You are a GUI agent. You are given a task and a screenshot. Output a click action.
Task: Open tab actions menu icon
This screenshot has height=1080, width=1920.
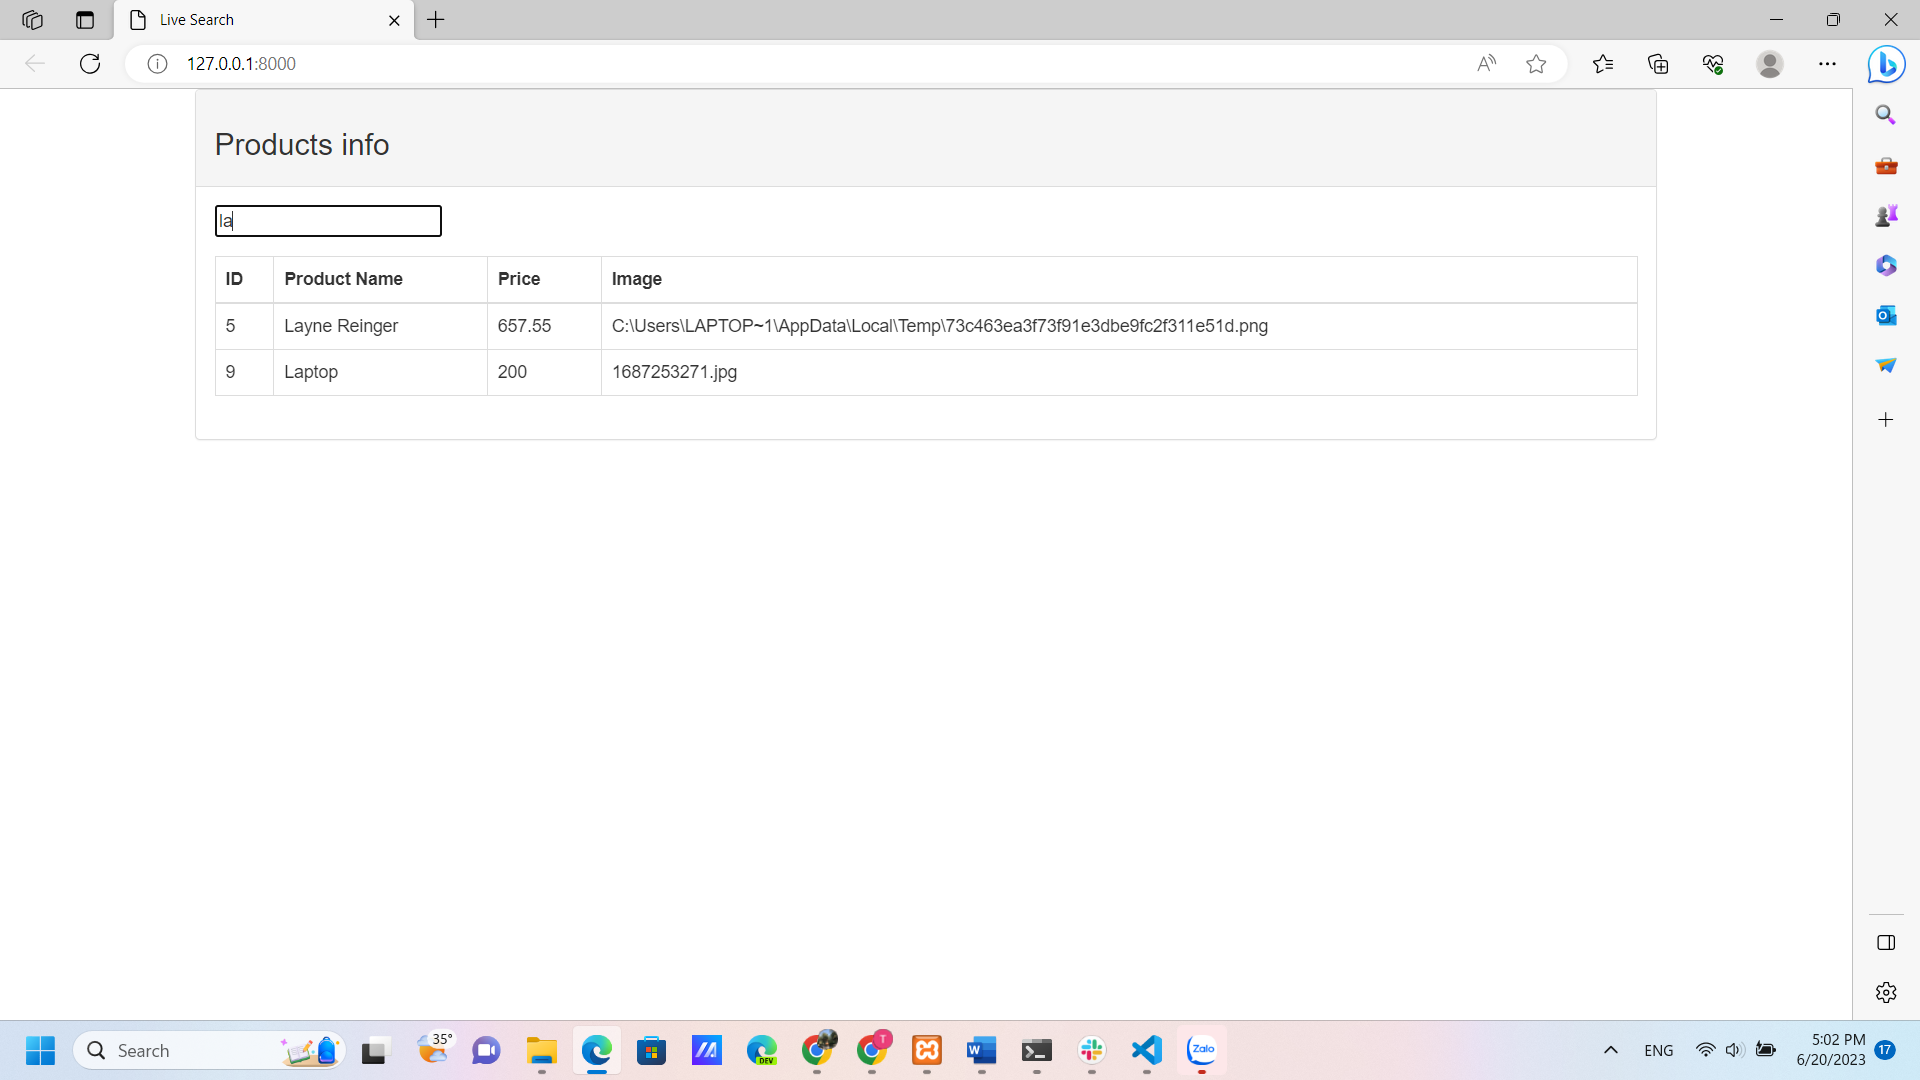point(85,20)
